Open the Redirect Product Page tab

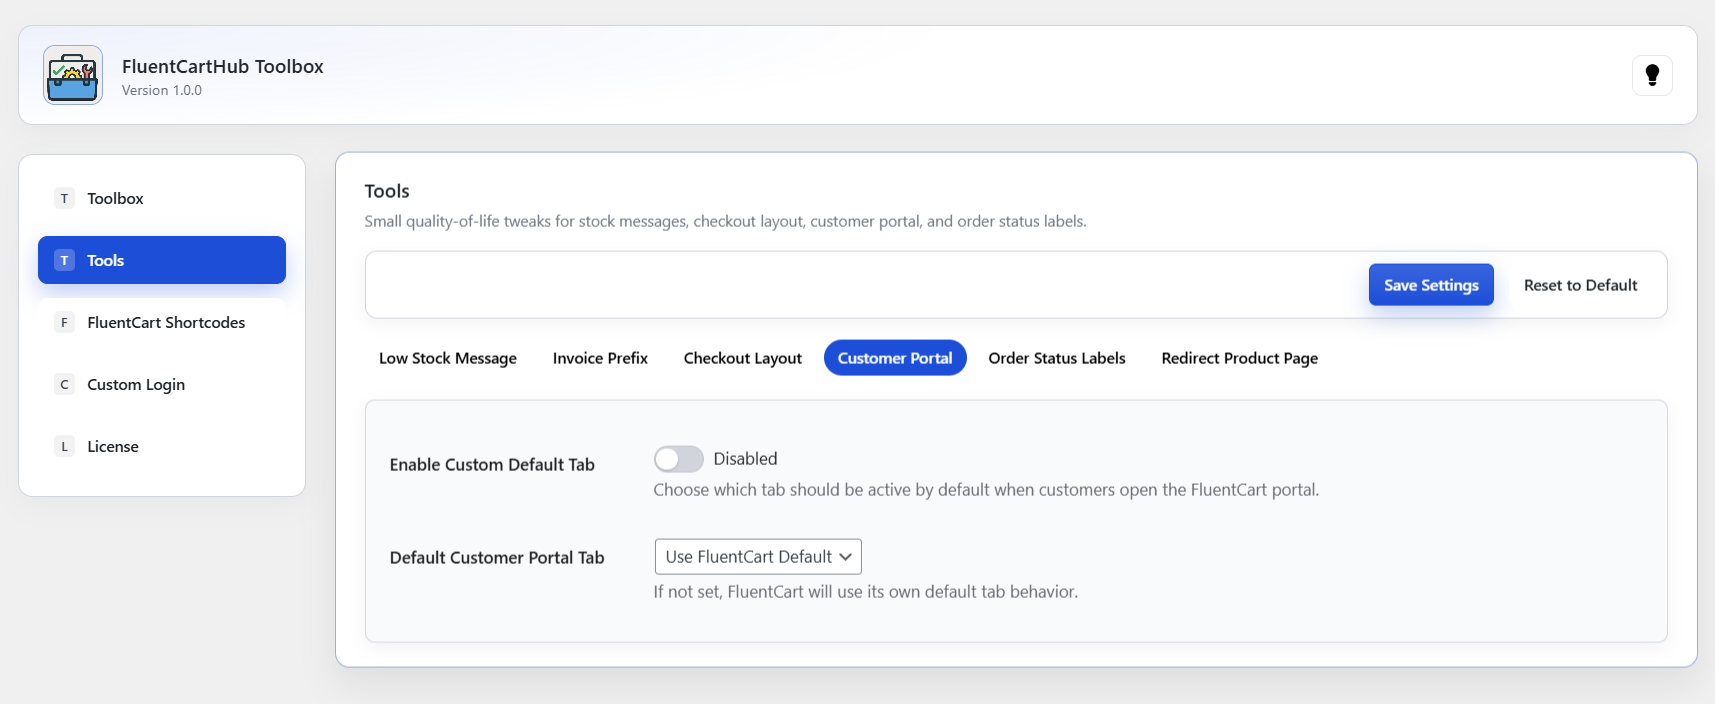pos(1239,358)
